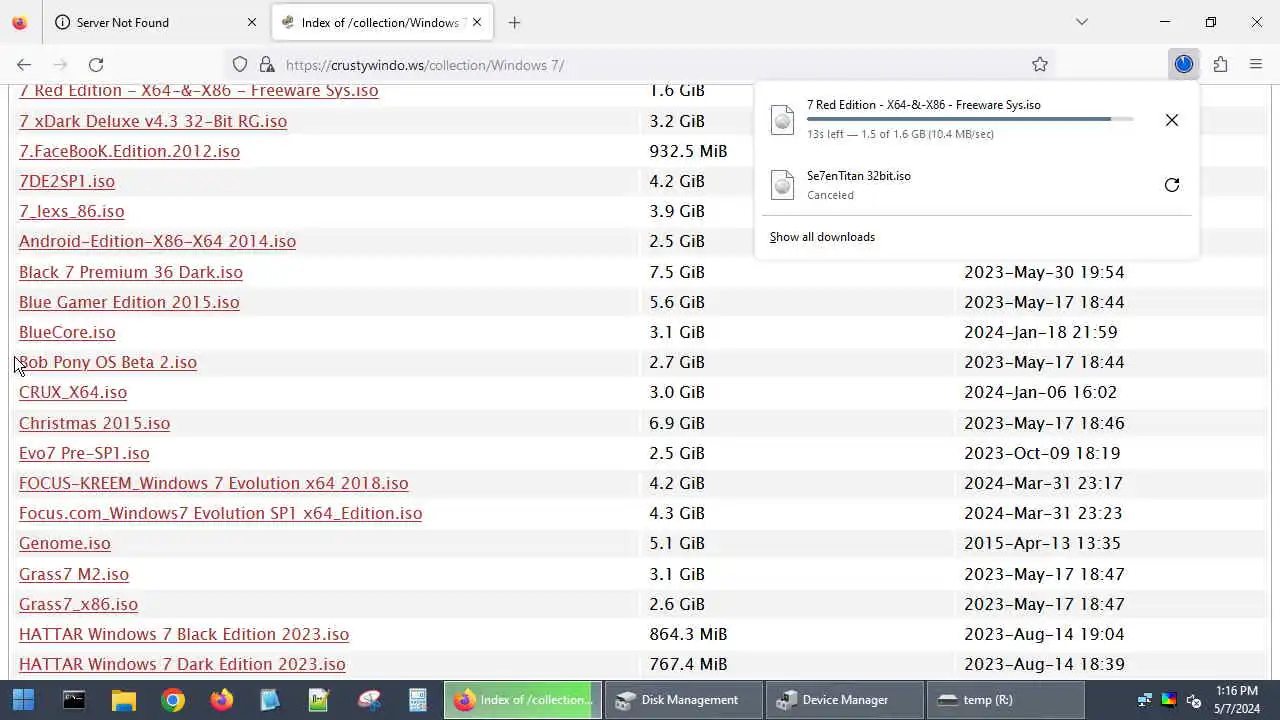Viewport: 1280px width, 720px height.
Task: Open the Firefox extensions puzzle icon
Action: point(1220,64)
